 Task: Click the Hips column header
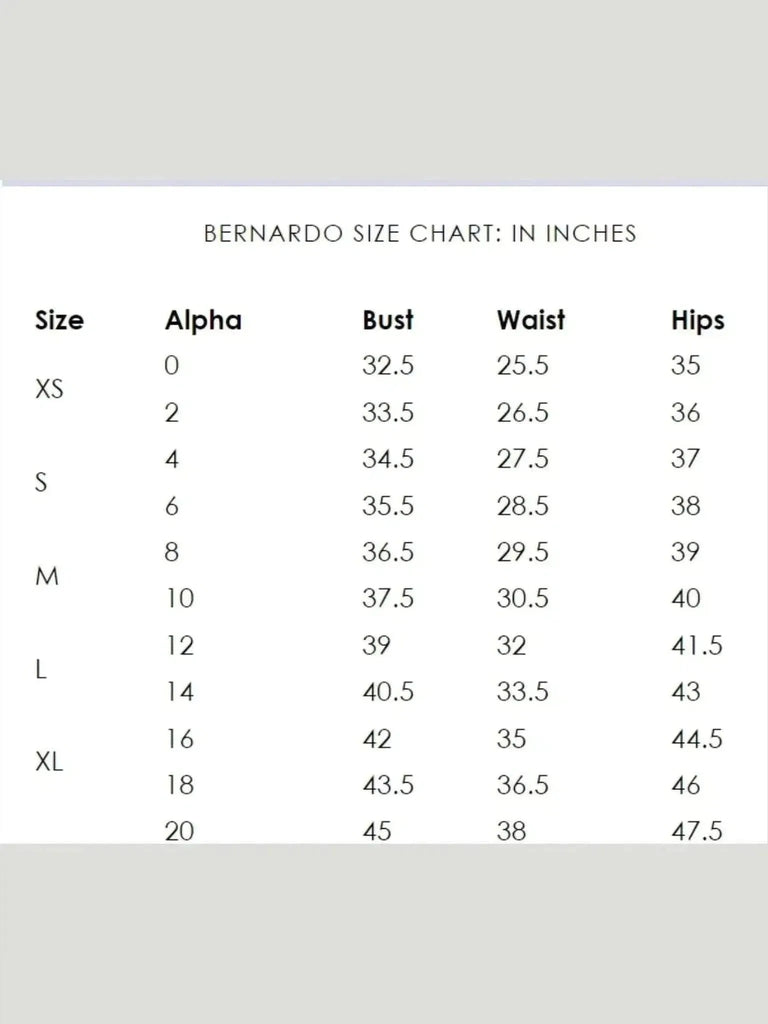tap(698, 321)
